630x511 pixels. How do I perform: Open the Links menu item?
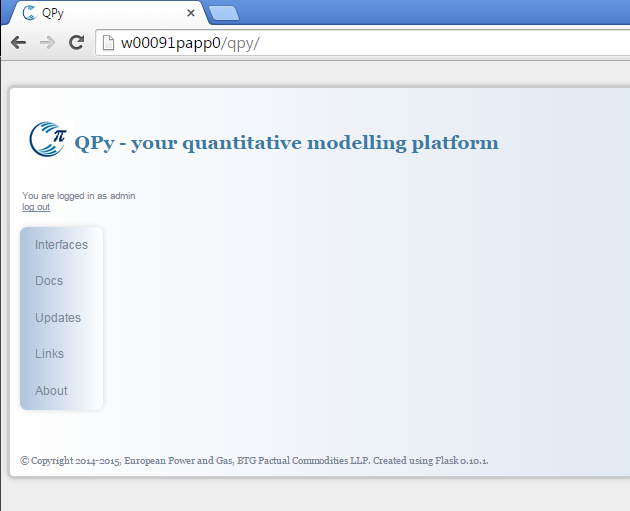point(49,354)
